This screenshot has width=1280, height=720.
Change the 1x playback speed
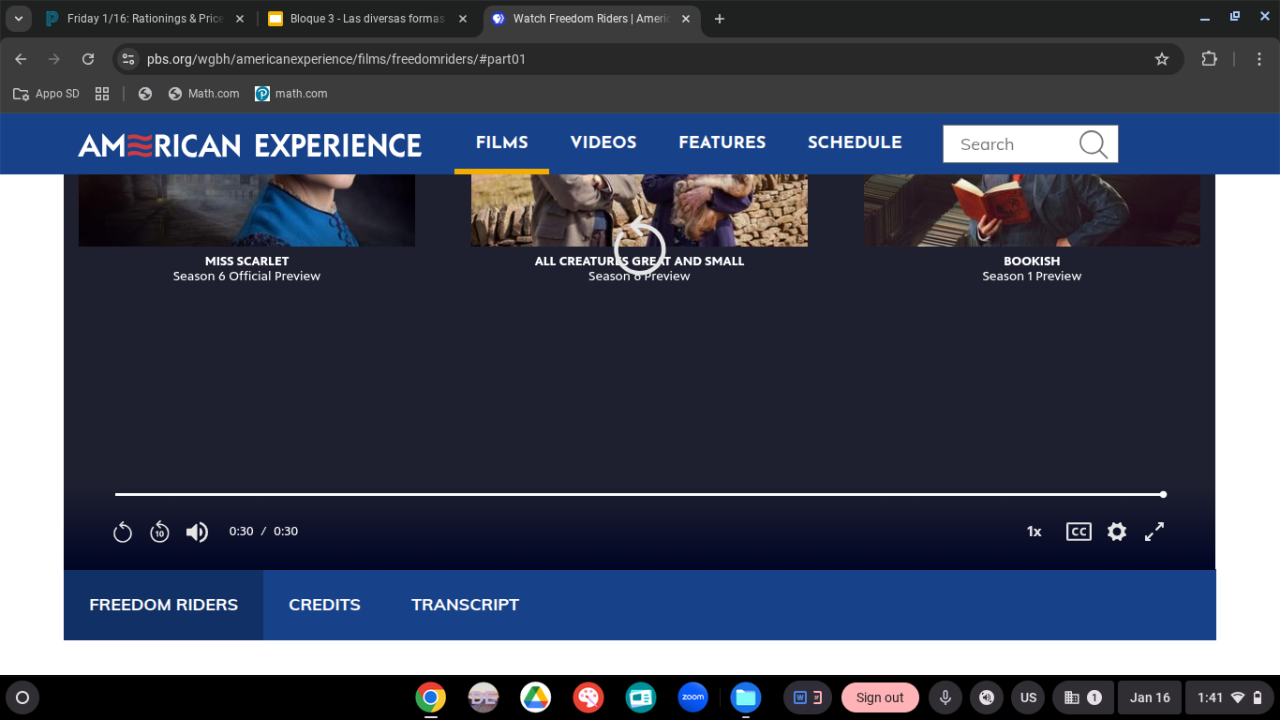click(1034, 532)
